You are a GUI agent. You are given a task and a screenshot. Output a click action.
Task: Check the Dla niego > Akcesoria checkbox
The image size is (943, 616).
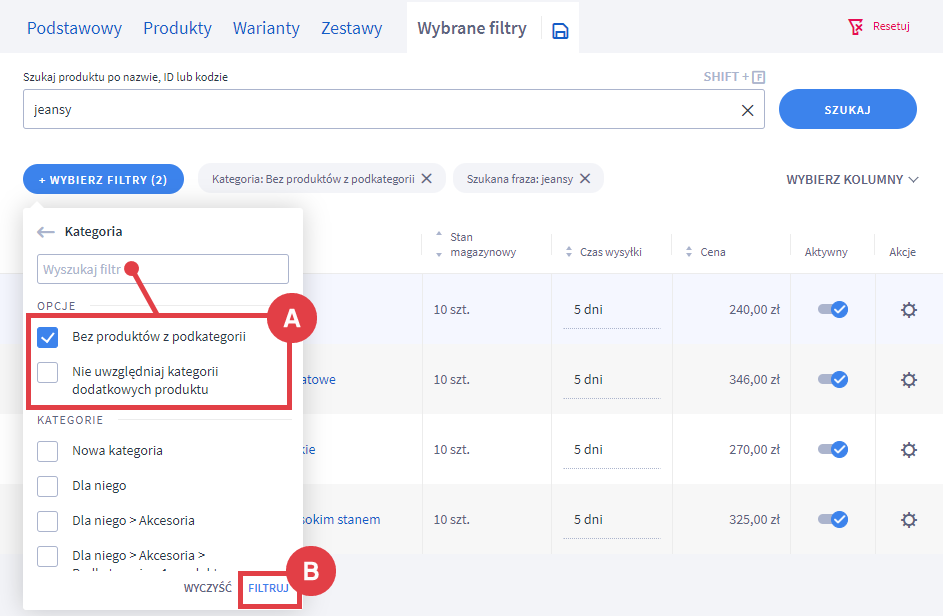tap(48, 521)
